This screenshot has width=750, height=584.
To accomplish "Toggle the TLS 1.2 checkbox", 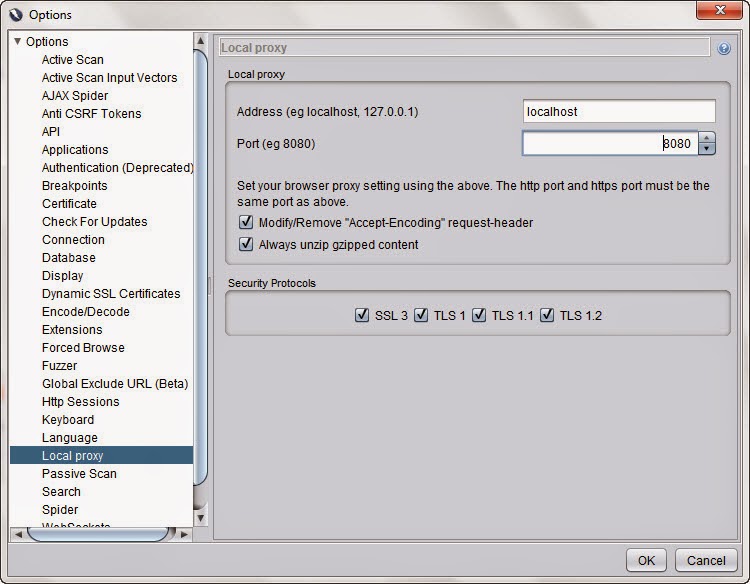I will point(547,315).
